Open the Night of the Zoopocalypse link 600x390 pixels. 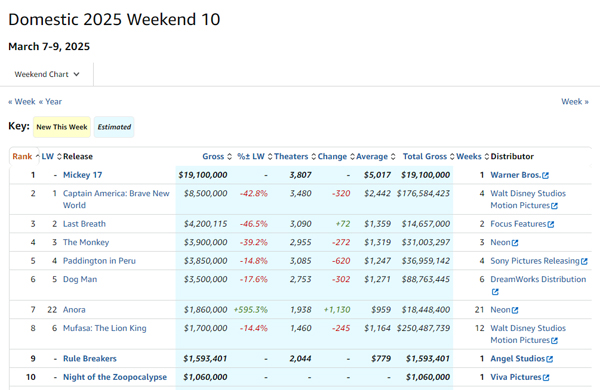point(115,377)
